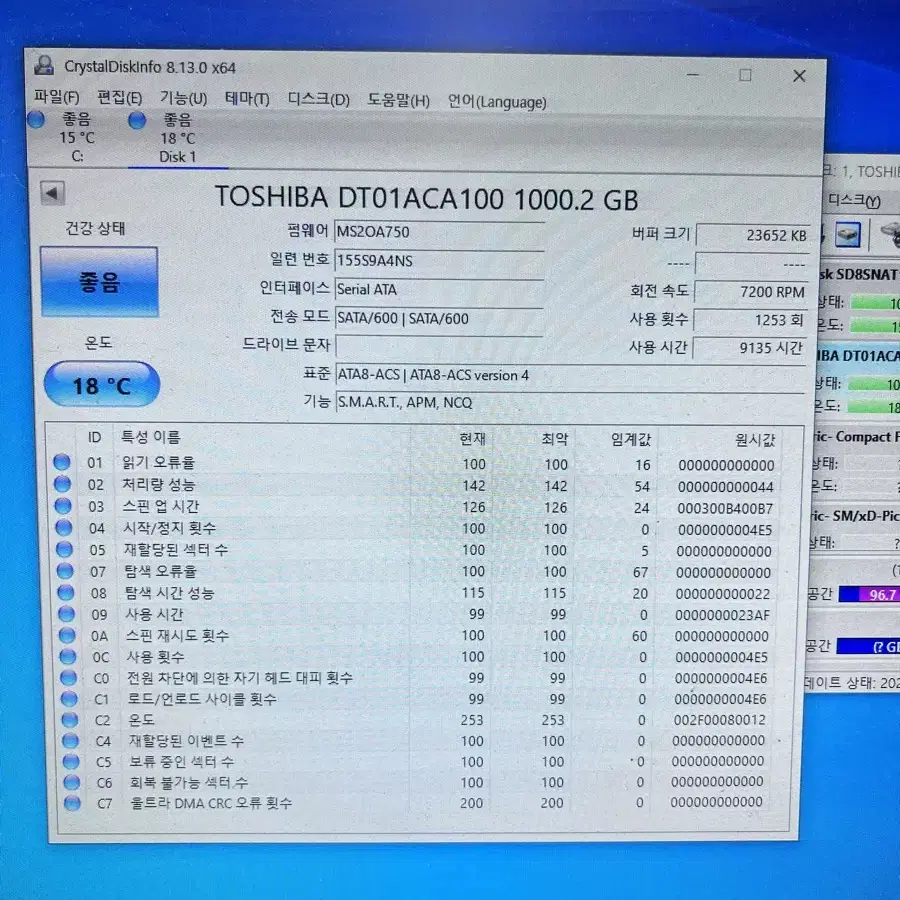
Task: Open the 언어(Language) menu
Action: [497, 102]
